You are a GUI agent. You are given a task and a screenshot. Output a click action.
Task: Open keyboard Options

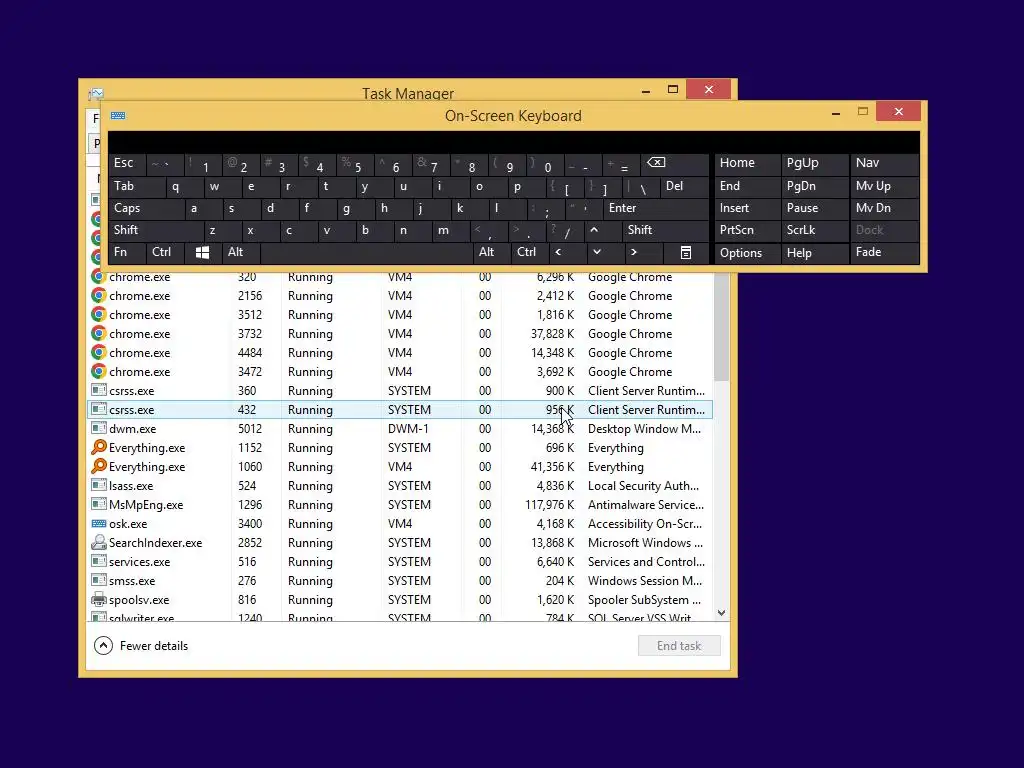click(x=747, y=253)
